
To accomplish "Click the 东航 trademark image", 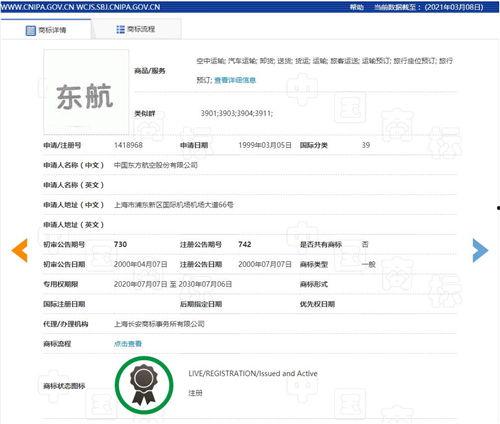I will coord(86,92).
